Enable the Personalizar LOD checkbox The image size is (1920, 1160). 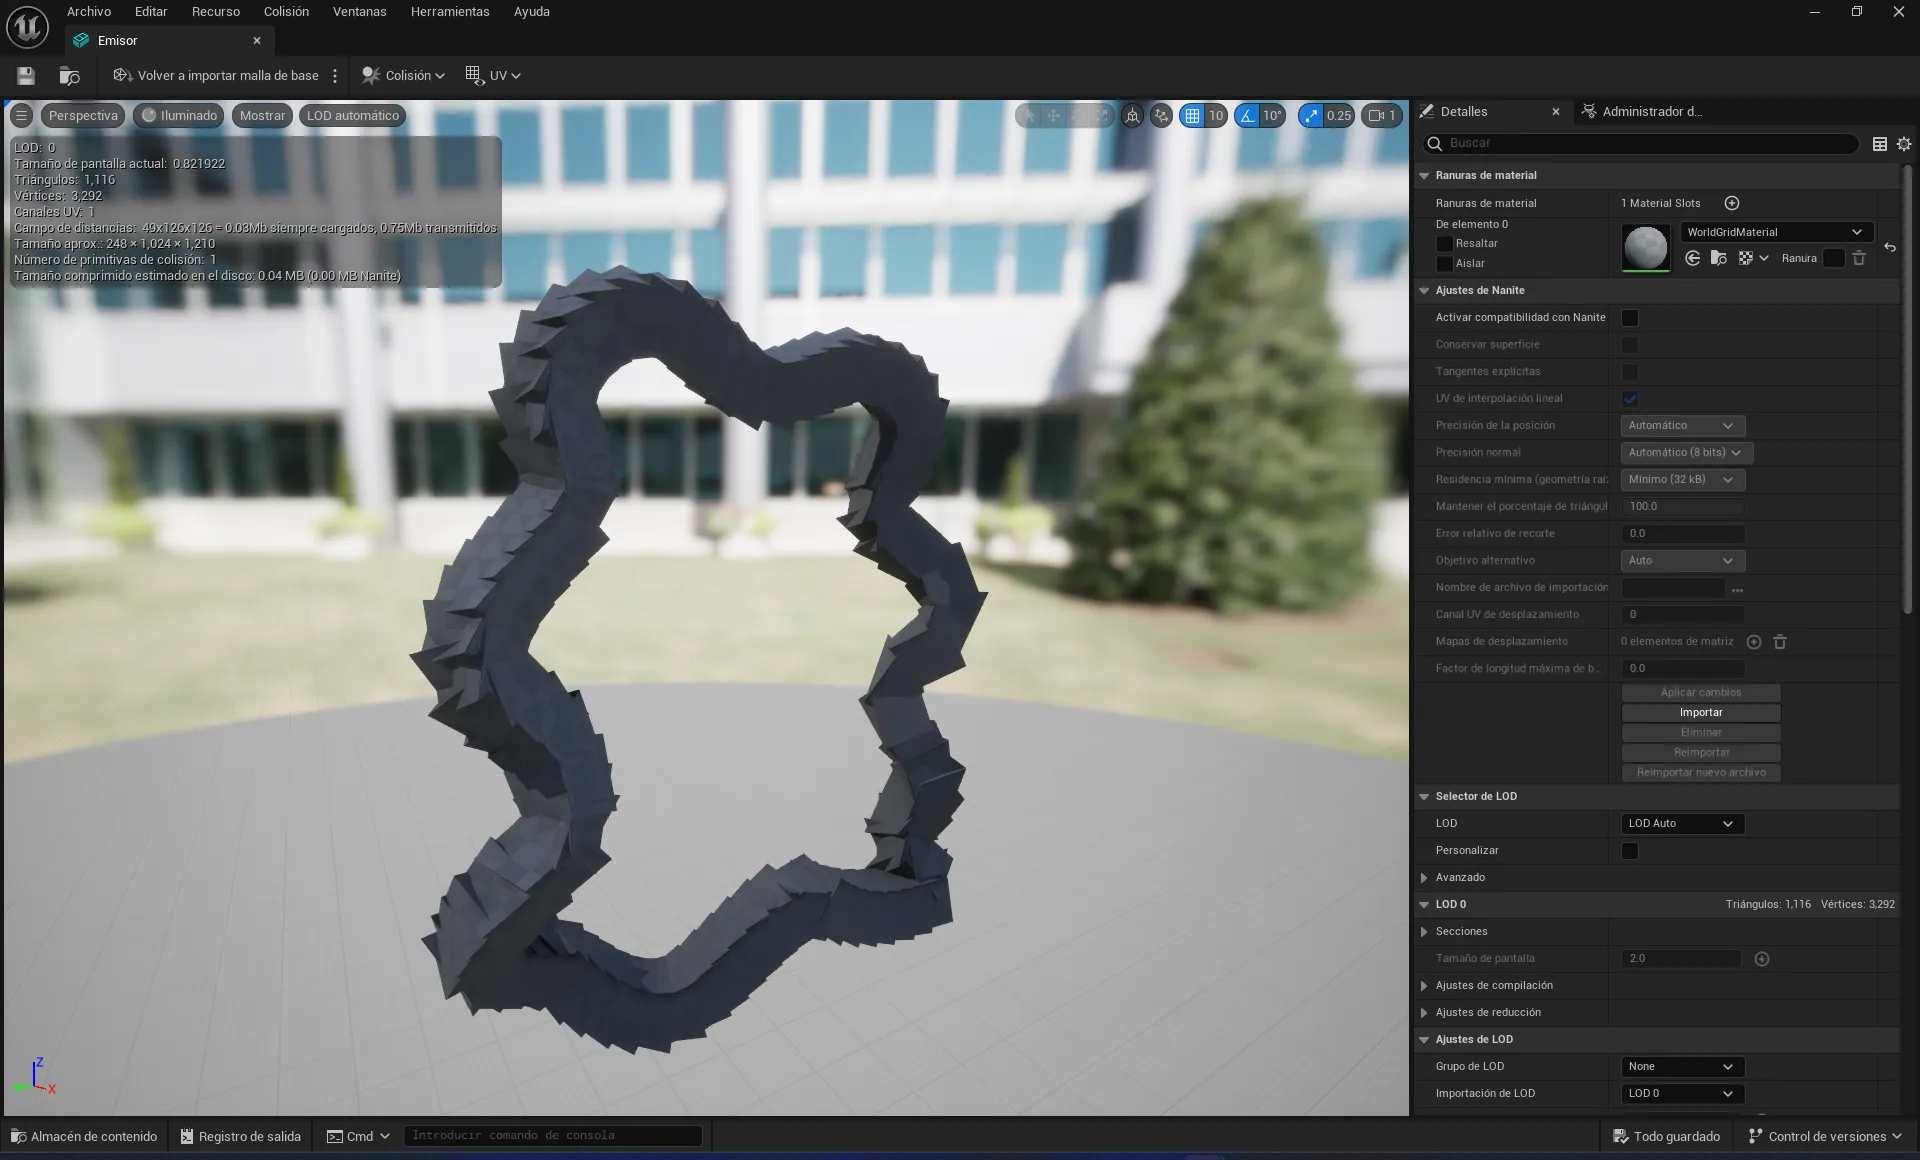(1630, 851)
